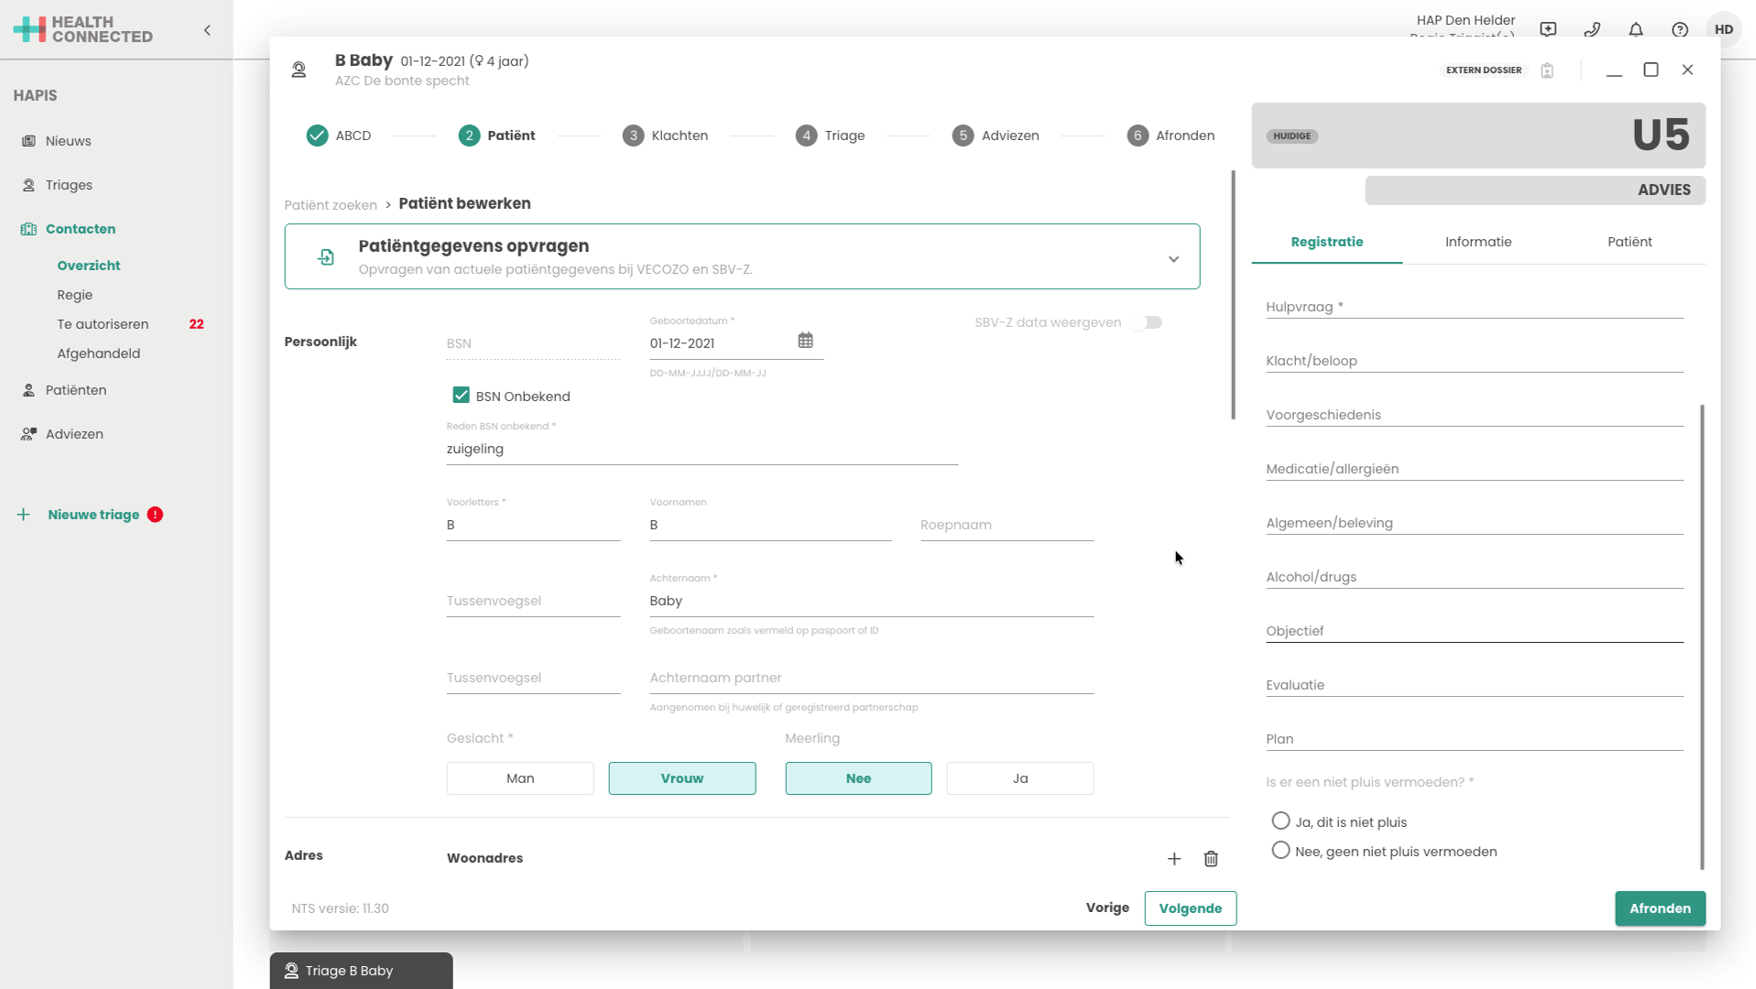The image size is (1756, 989).
Task: Open the Geboortedatum calendar picker
Action: click(x=805, y=341)
